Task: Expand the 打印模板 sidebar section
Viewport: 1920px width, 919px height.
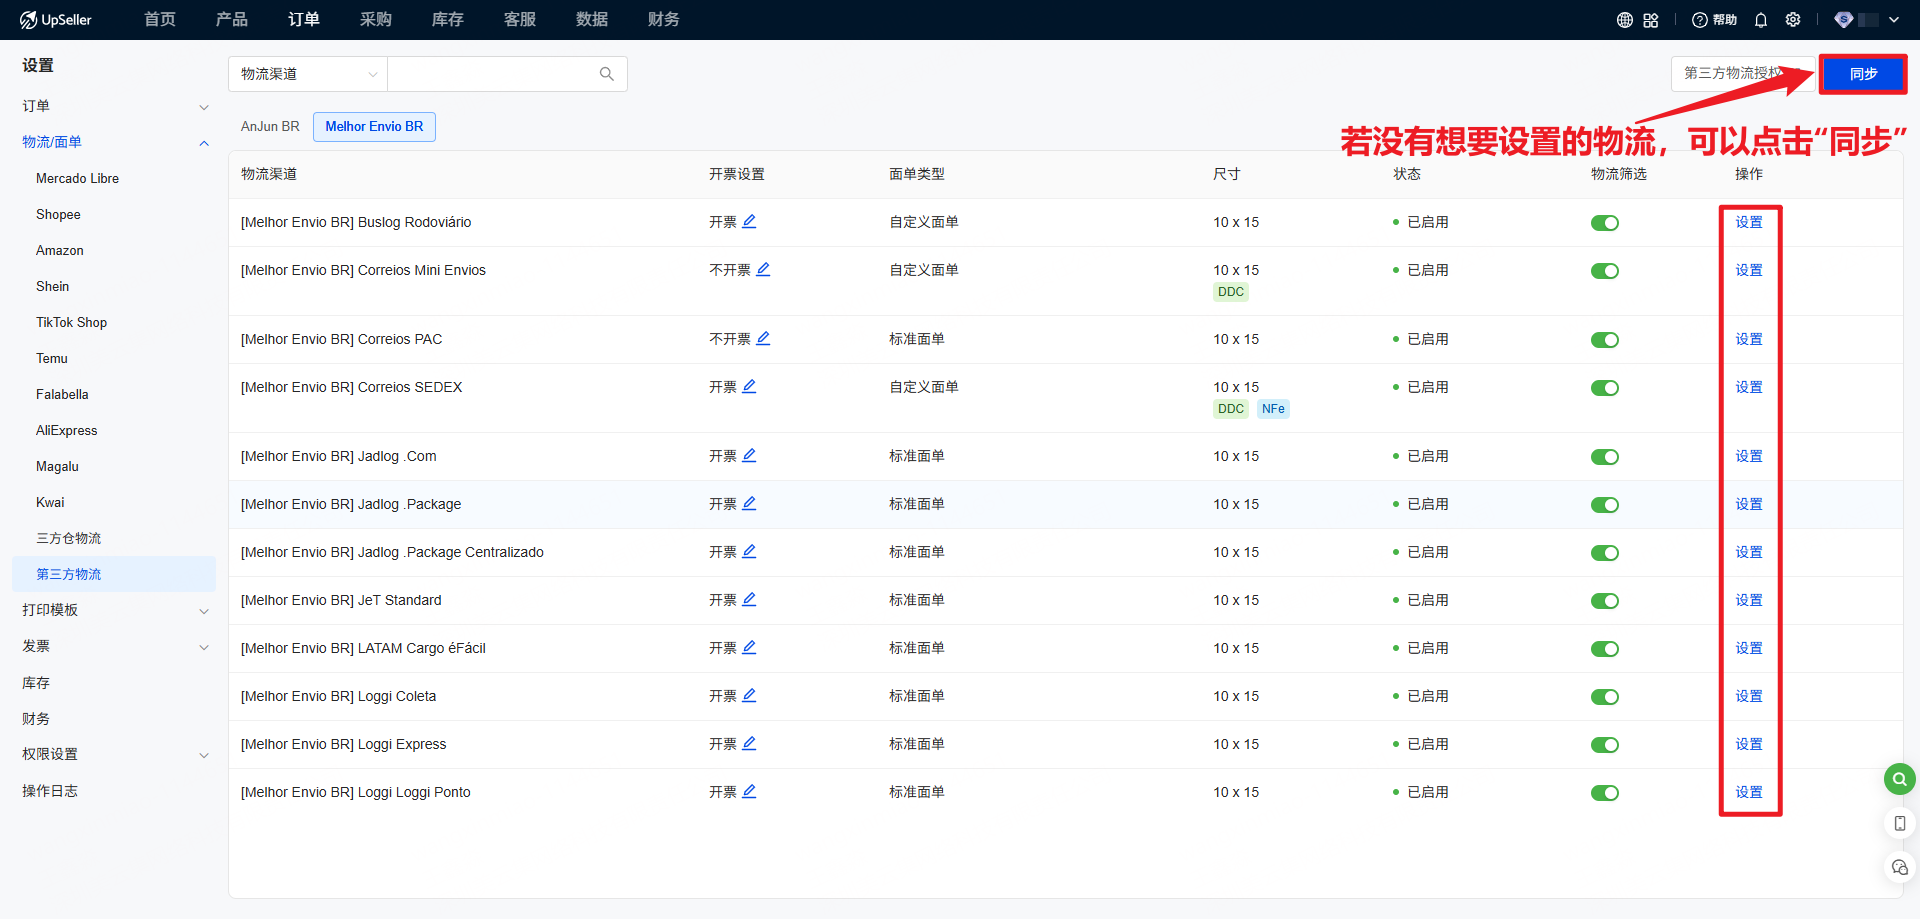Action: (115, 610)
